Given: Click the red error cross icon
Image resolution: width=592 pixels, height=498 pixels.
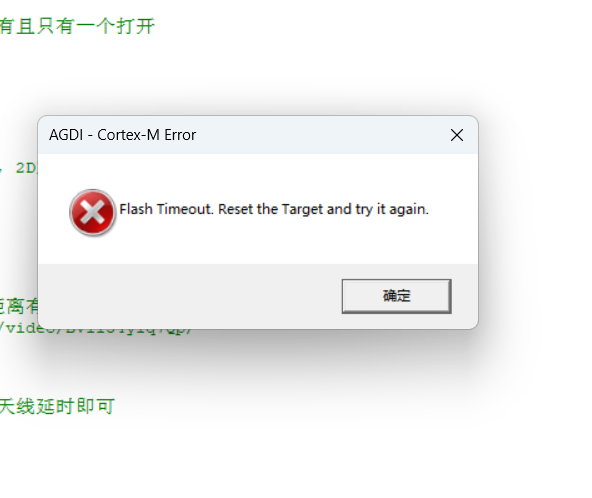Looking at the screenshot, I should pos(92,213).
